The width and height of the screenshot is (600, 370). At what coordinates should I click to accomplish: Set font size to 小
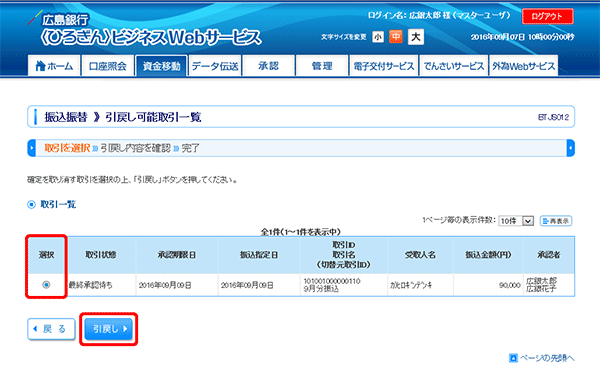tap(378, 37)
